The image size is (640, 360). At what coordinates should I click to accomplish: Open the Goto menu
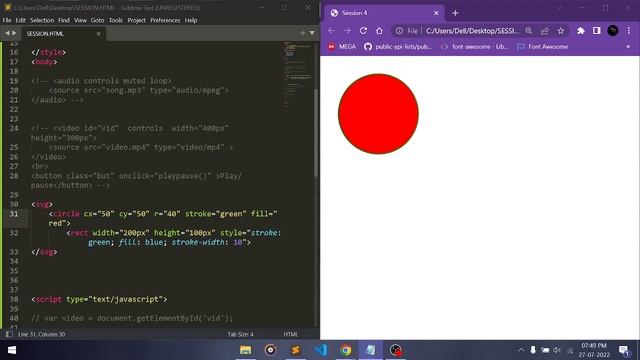(97, 20)
